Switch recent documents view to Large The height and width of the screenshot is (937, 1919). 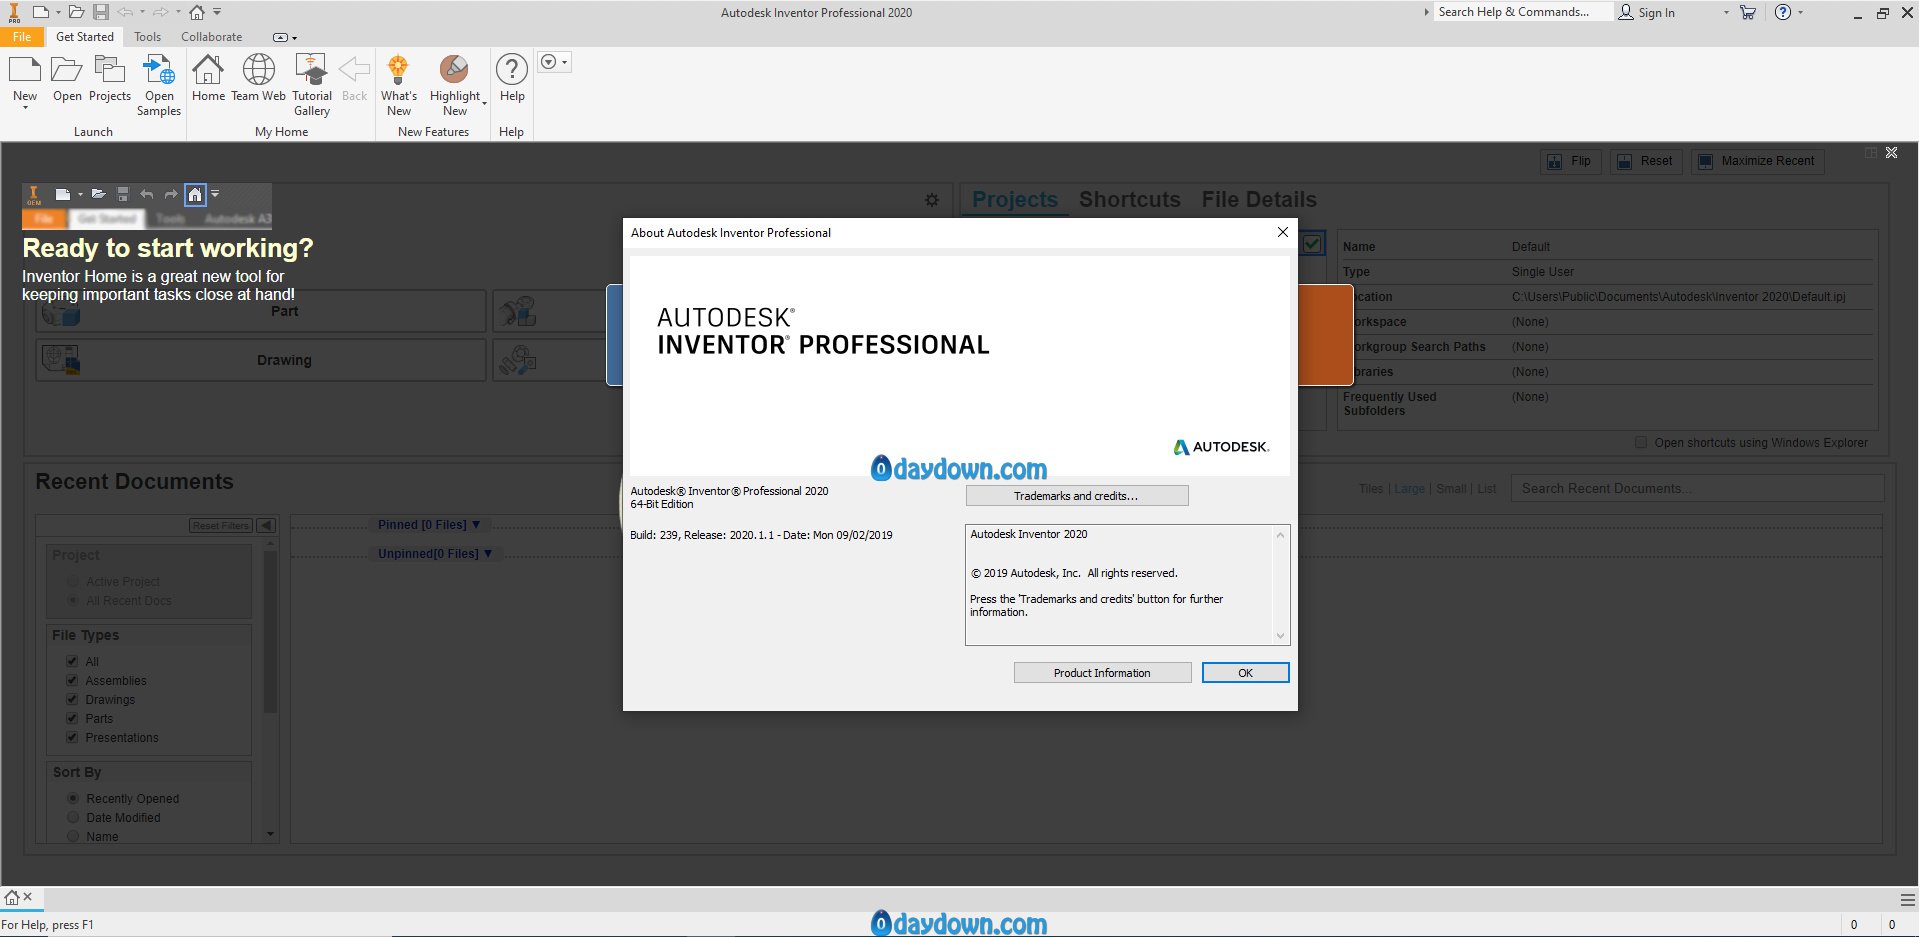pos(1409,489)
